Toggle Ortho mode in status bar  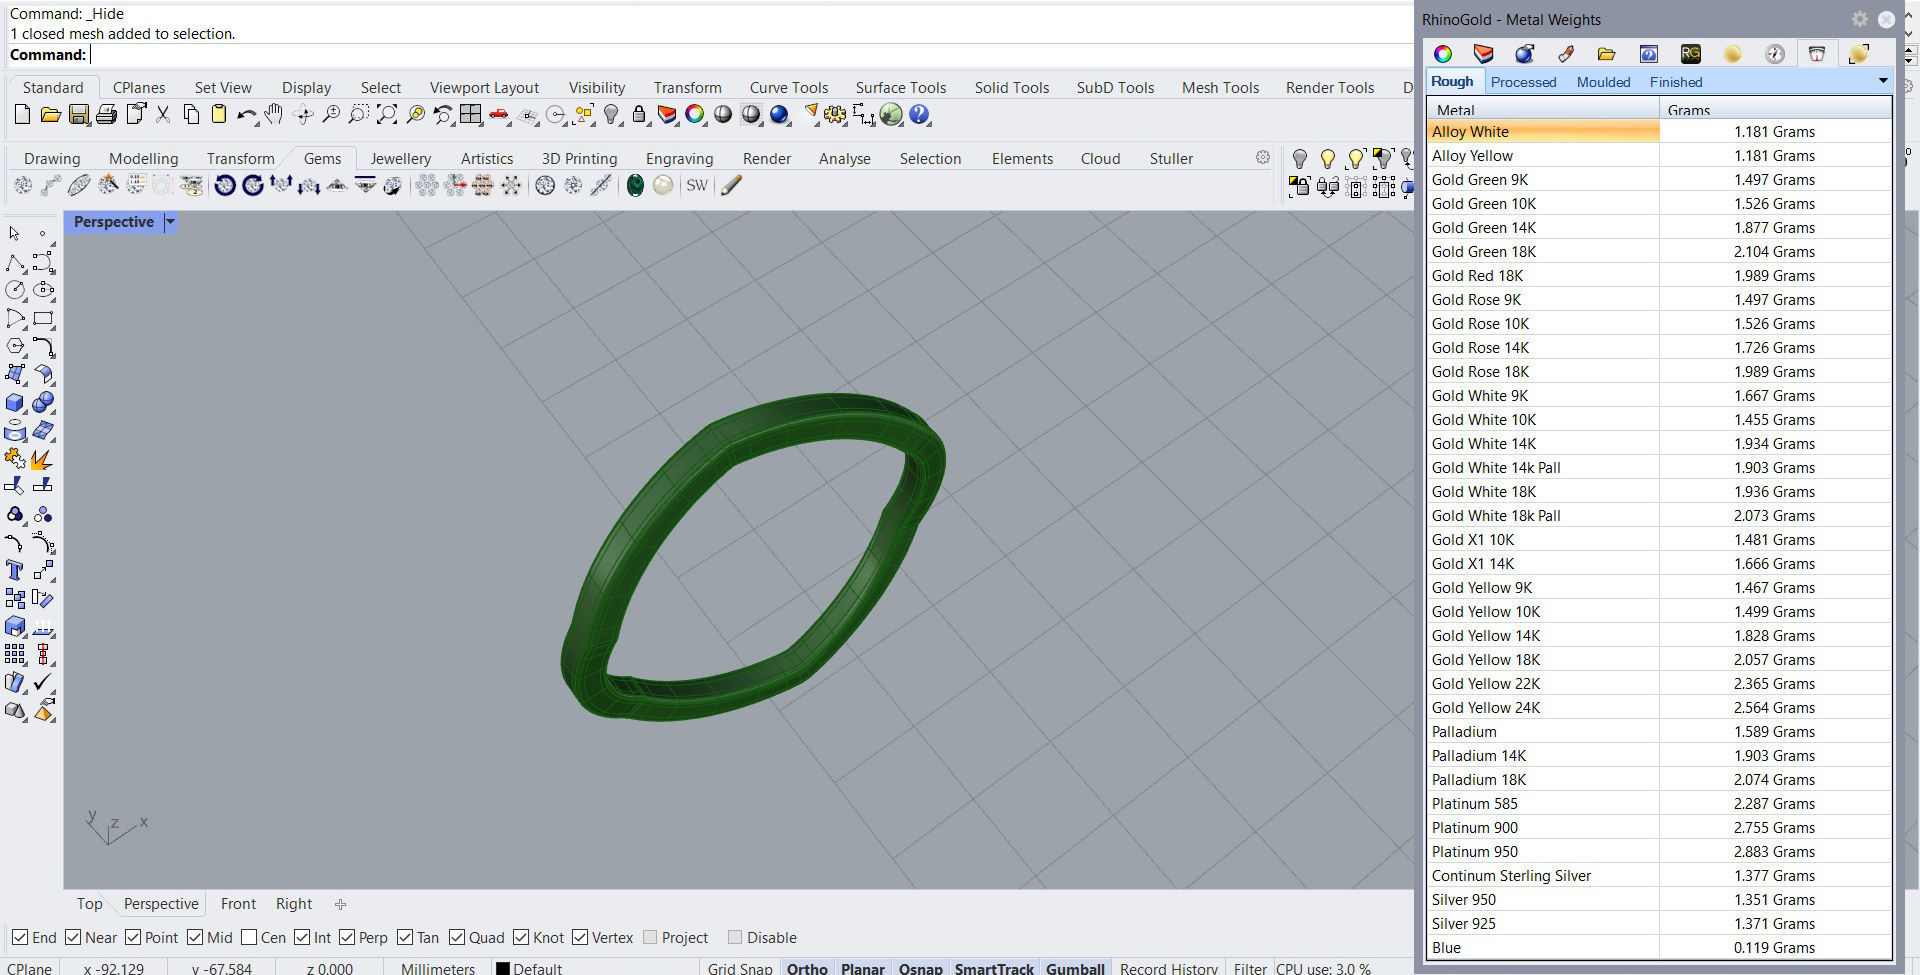pos(807,968)
